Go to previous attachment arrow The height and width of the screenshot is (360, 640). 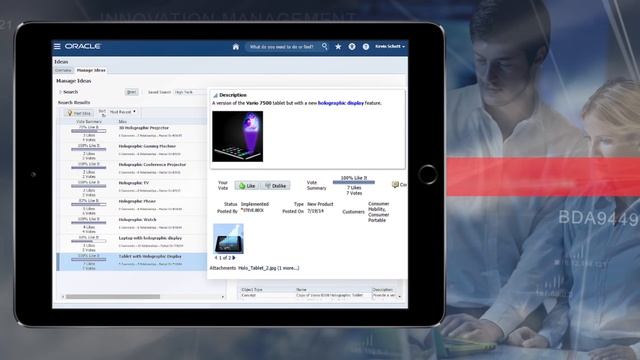(x=216, y=258)
